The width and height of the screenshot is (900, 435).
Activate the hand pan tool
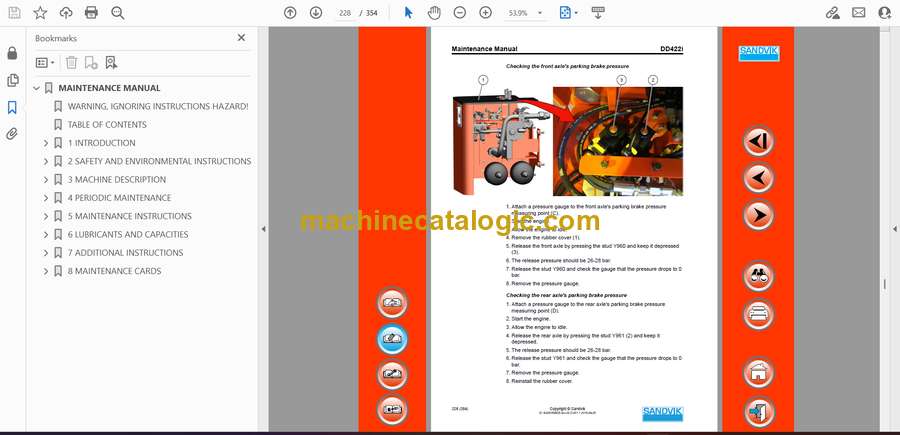(434, 13)
